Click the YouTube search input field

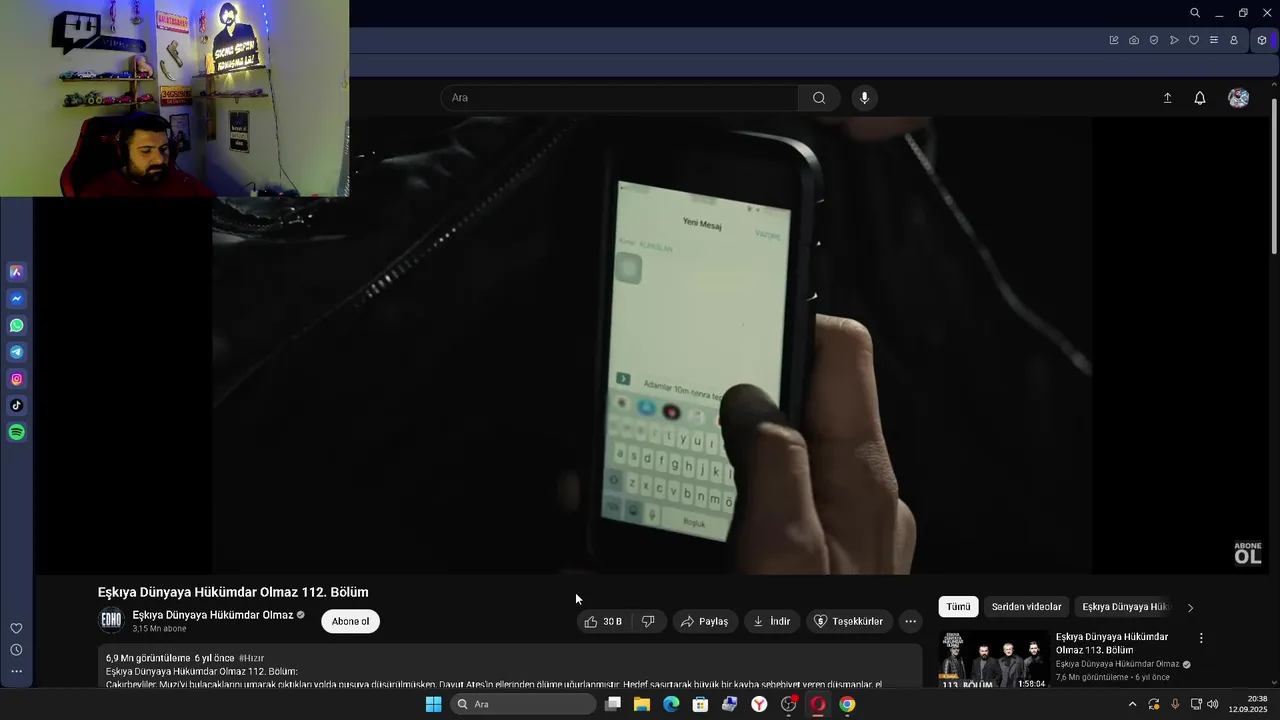point(620,98)
